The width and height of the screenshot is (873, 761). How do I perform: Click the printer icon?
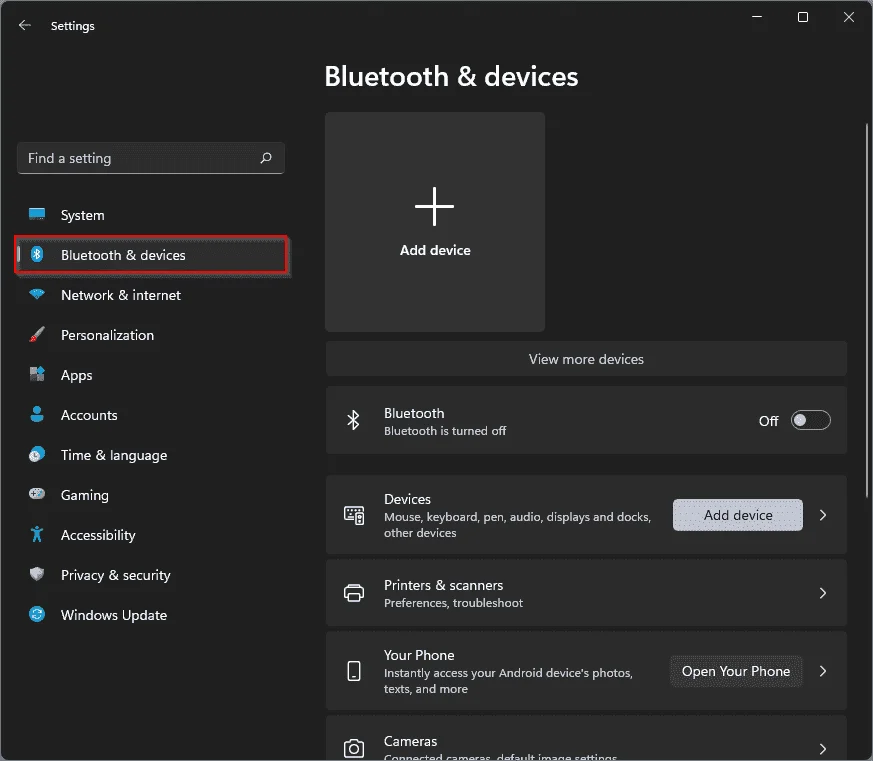click(x=354, y=593)
